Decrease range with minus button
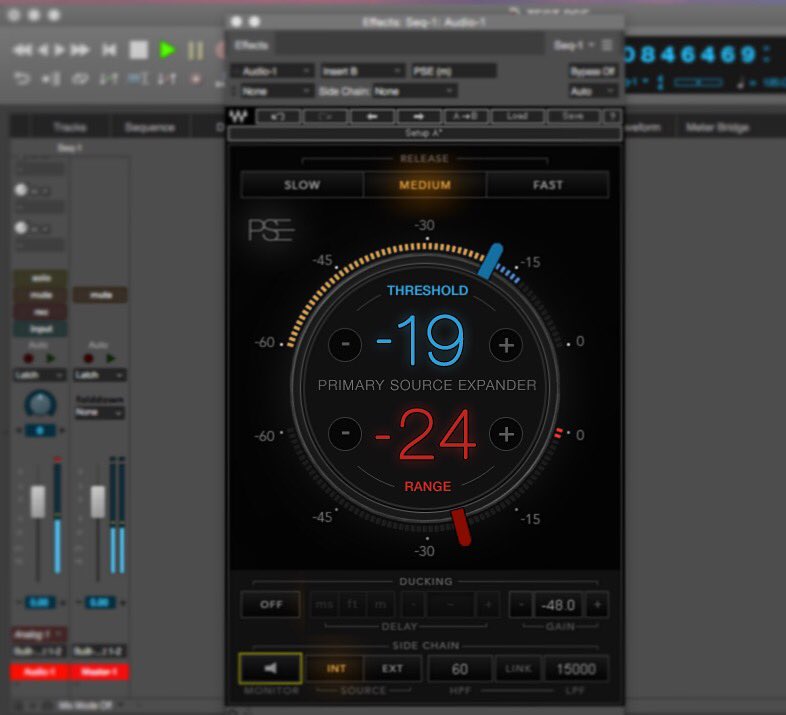Image resolution: width=786 pixels, height=715 pixels. click(345, 433)
